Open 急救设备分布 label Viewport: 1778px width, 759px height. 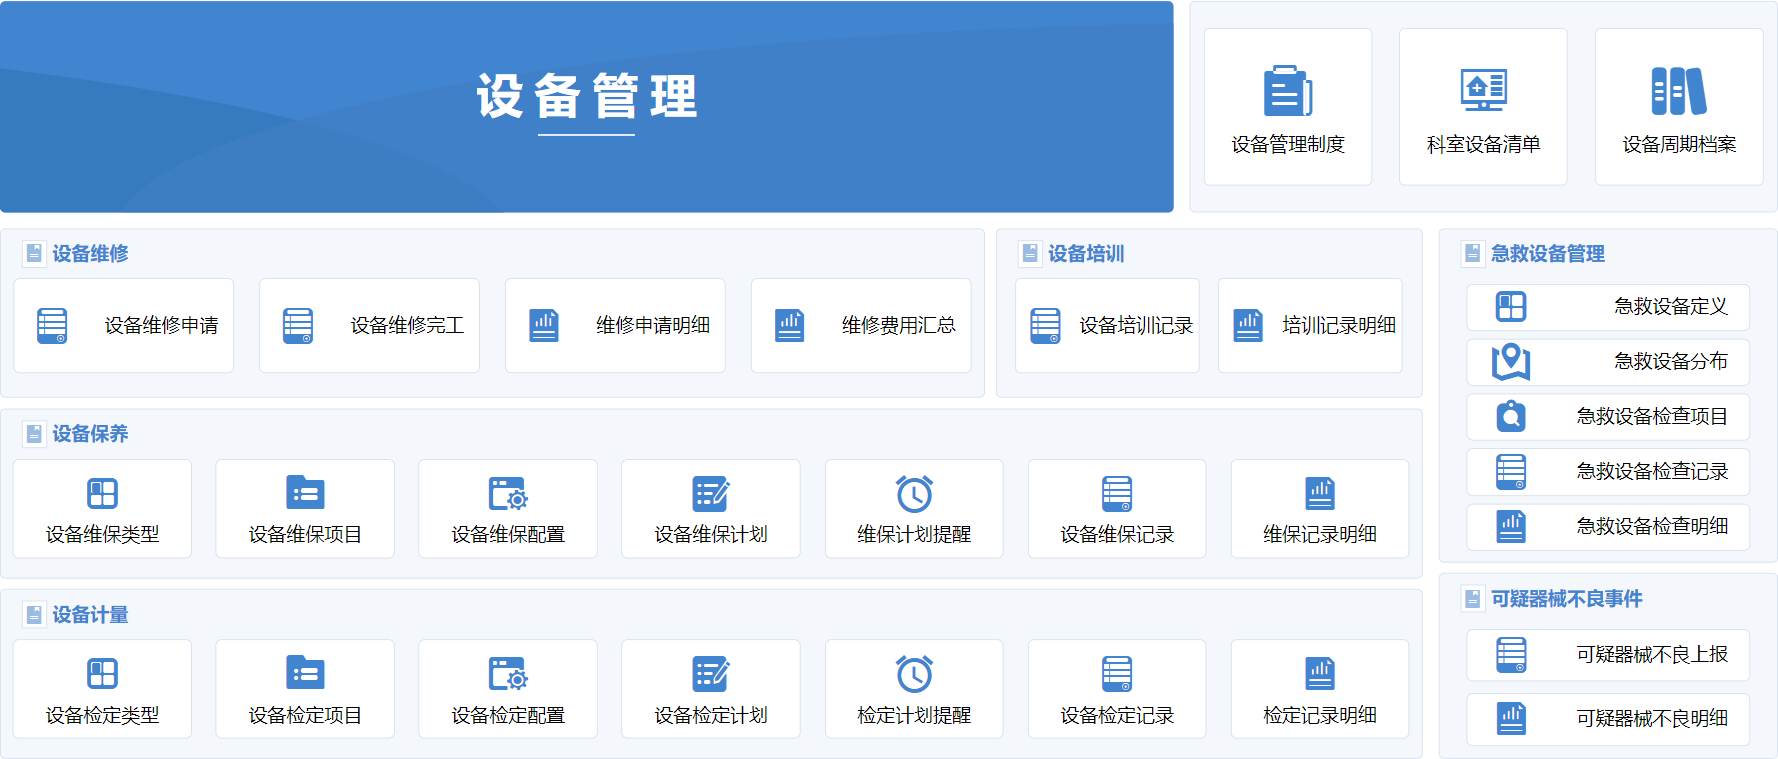pos(1671,362)
